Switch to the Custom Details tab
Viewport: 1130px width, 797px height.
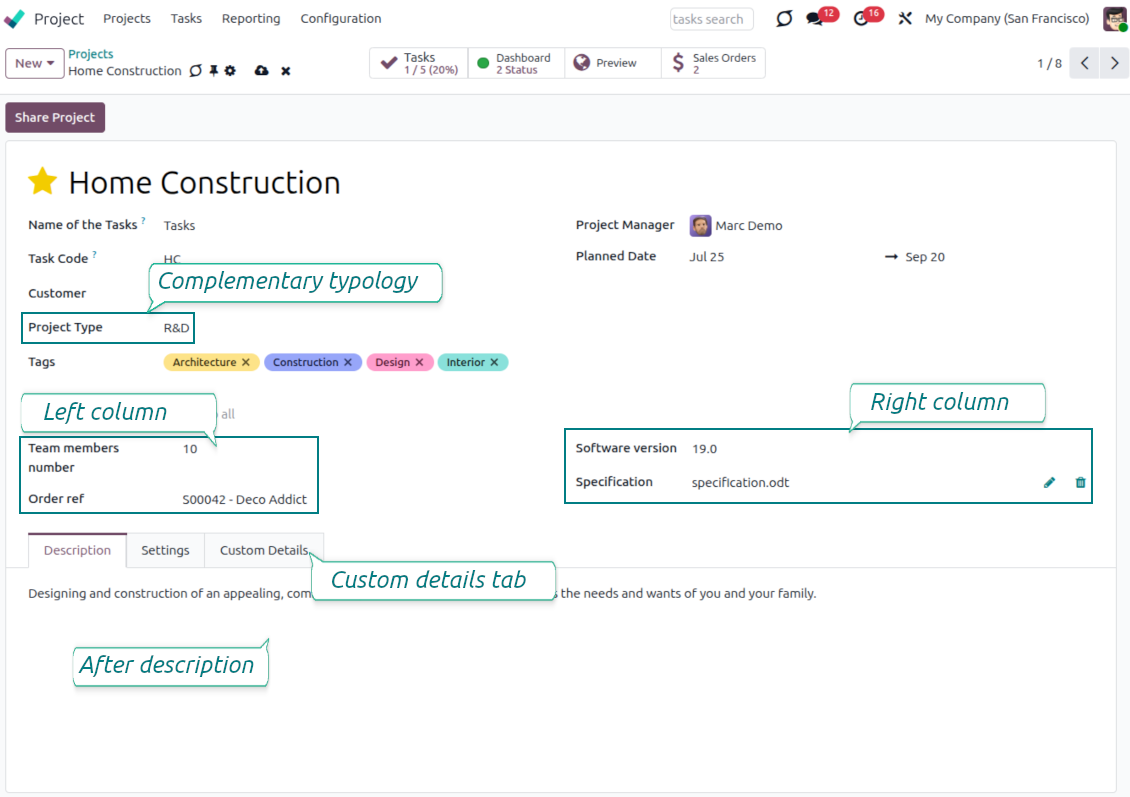[x=264, y=550]
